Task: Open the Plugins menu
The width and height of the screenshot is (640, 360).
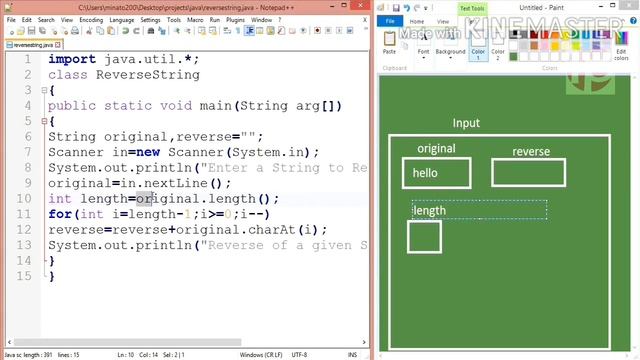Action: [235, 20]
